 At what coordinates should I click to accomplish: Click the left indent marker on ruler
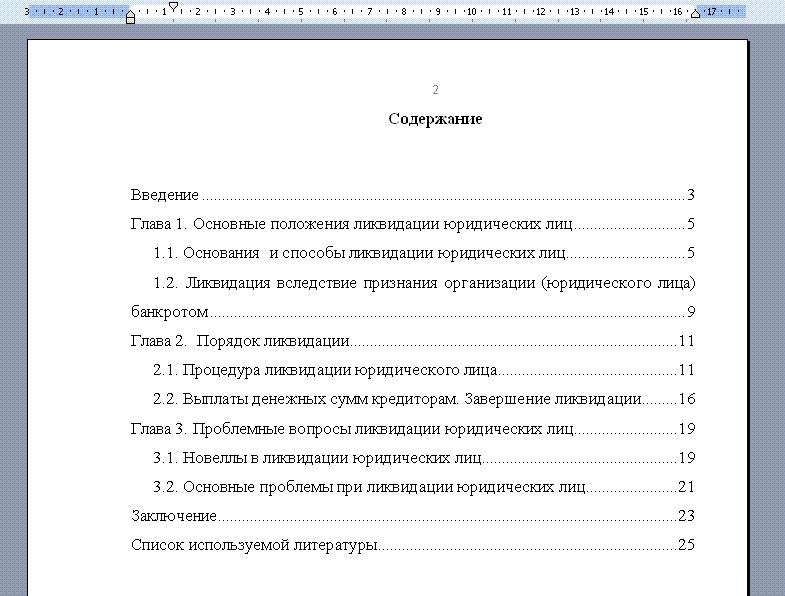click(x=130, y=18)
